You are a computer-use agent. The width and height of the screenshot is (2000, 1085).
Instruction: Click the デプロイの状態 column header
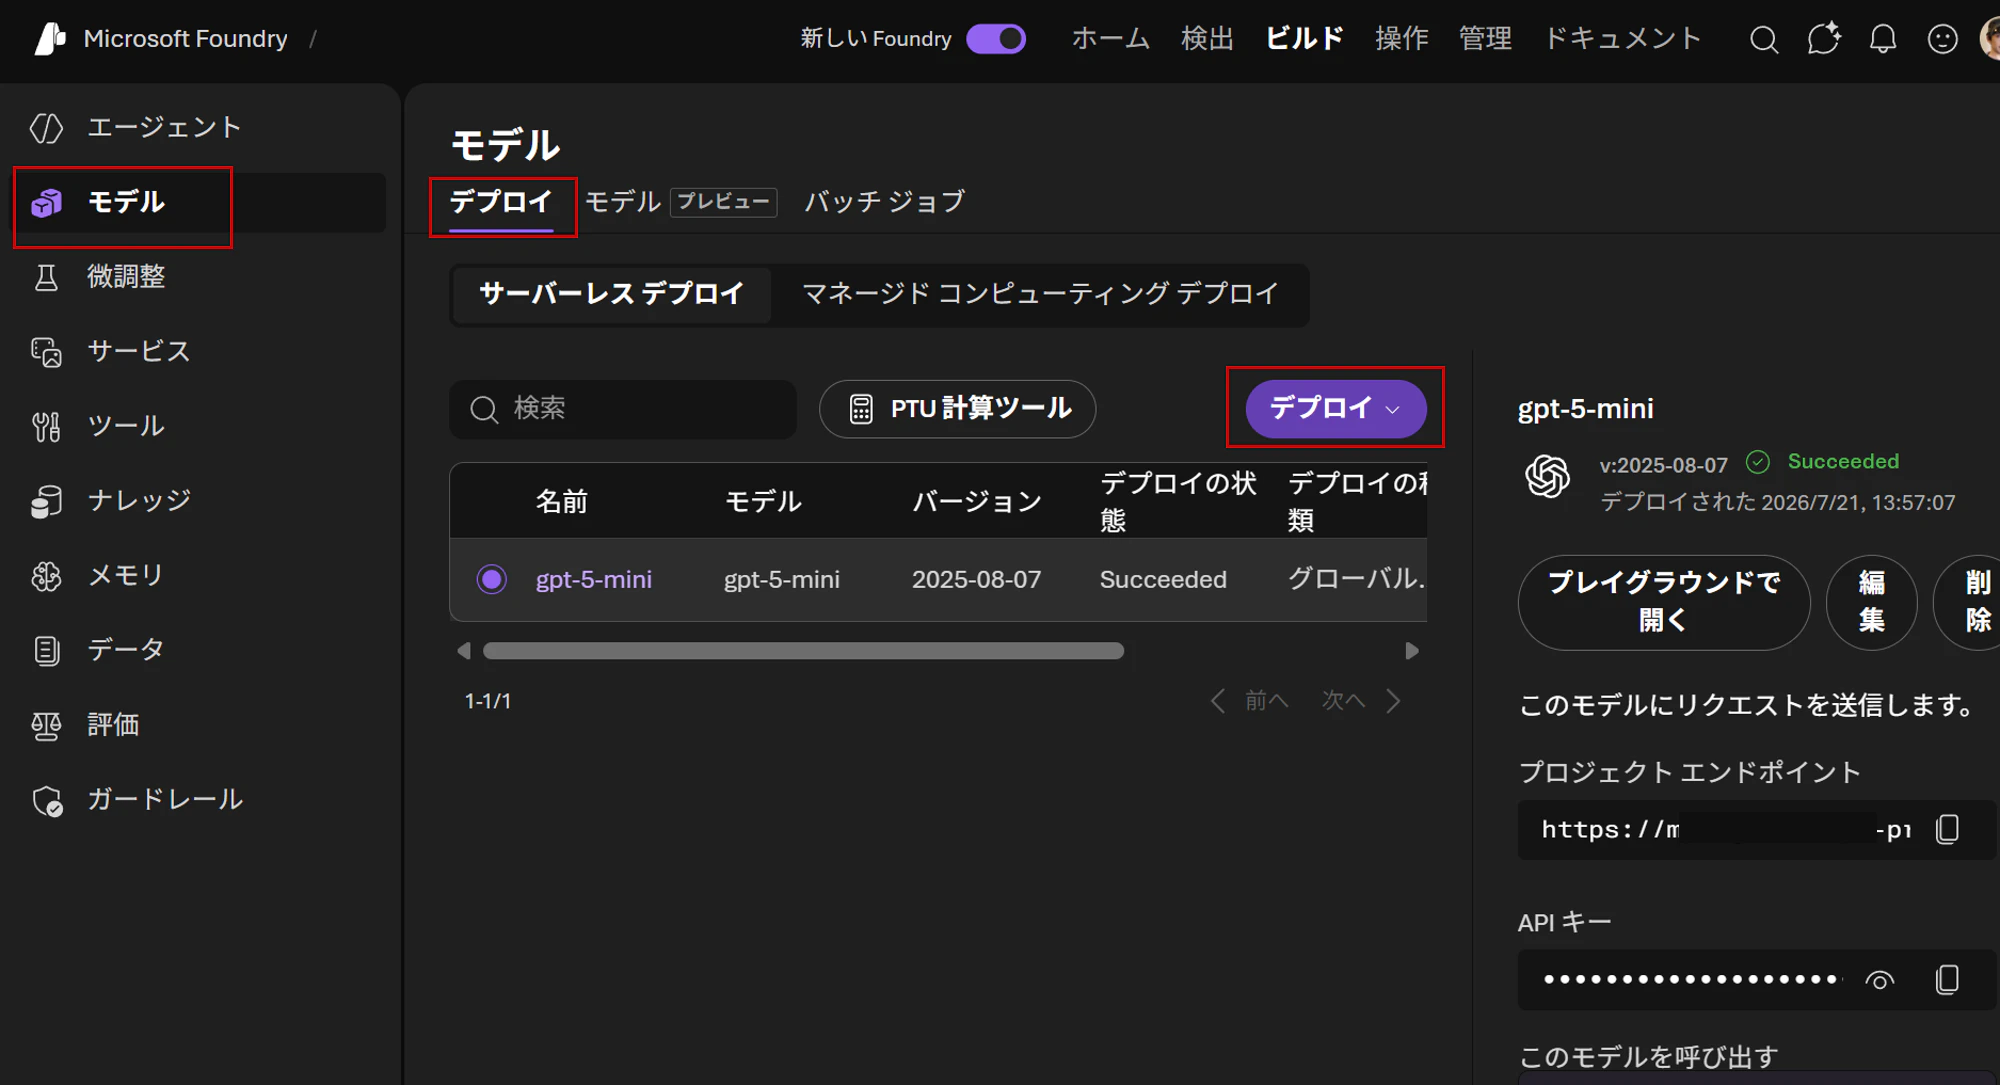point(1178,501)
